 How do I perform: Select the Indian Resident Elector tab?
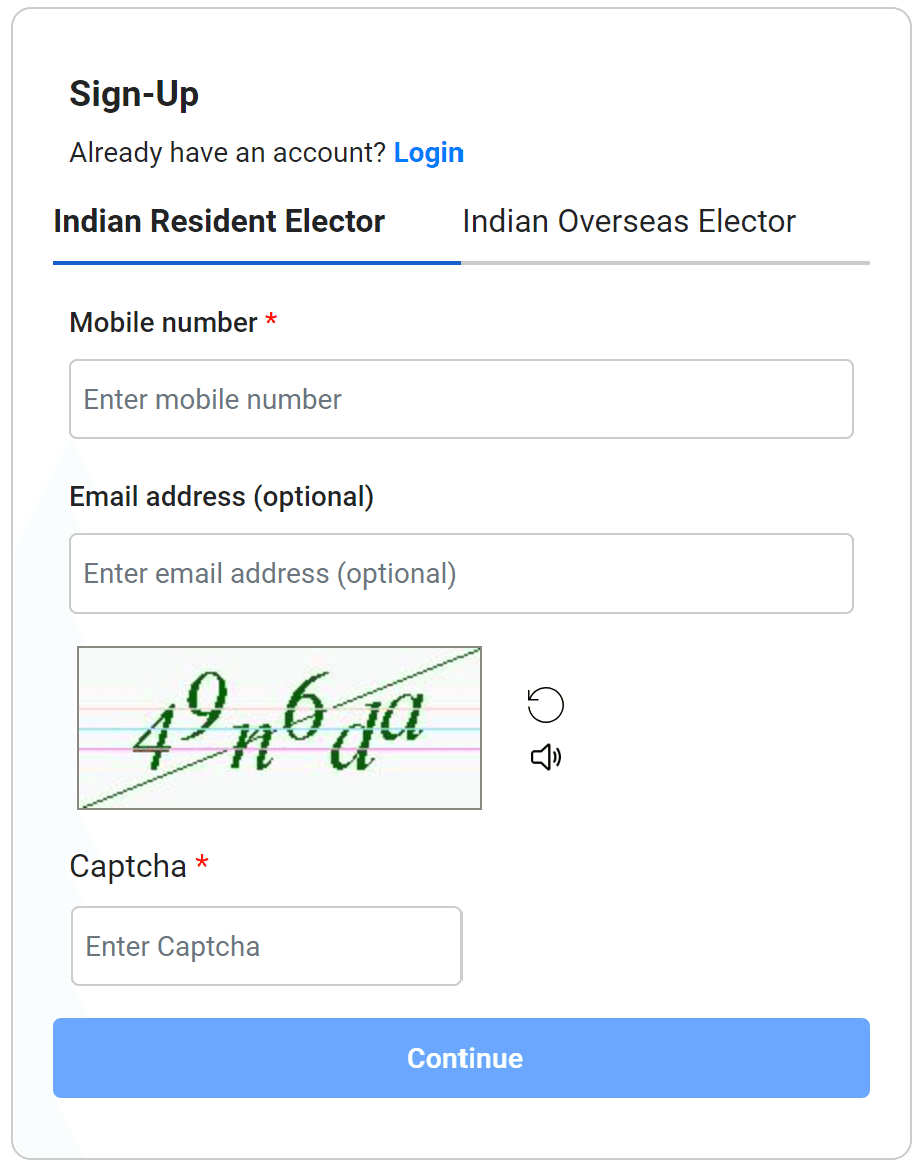point(219,221)
